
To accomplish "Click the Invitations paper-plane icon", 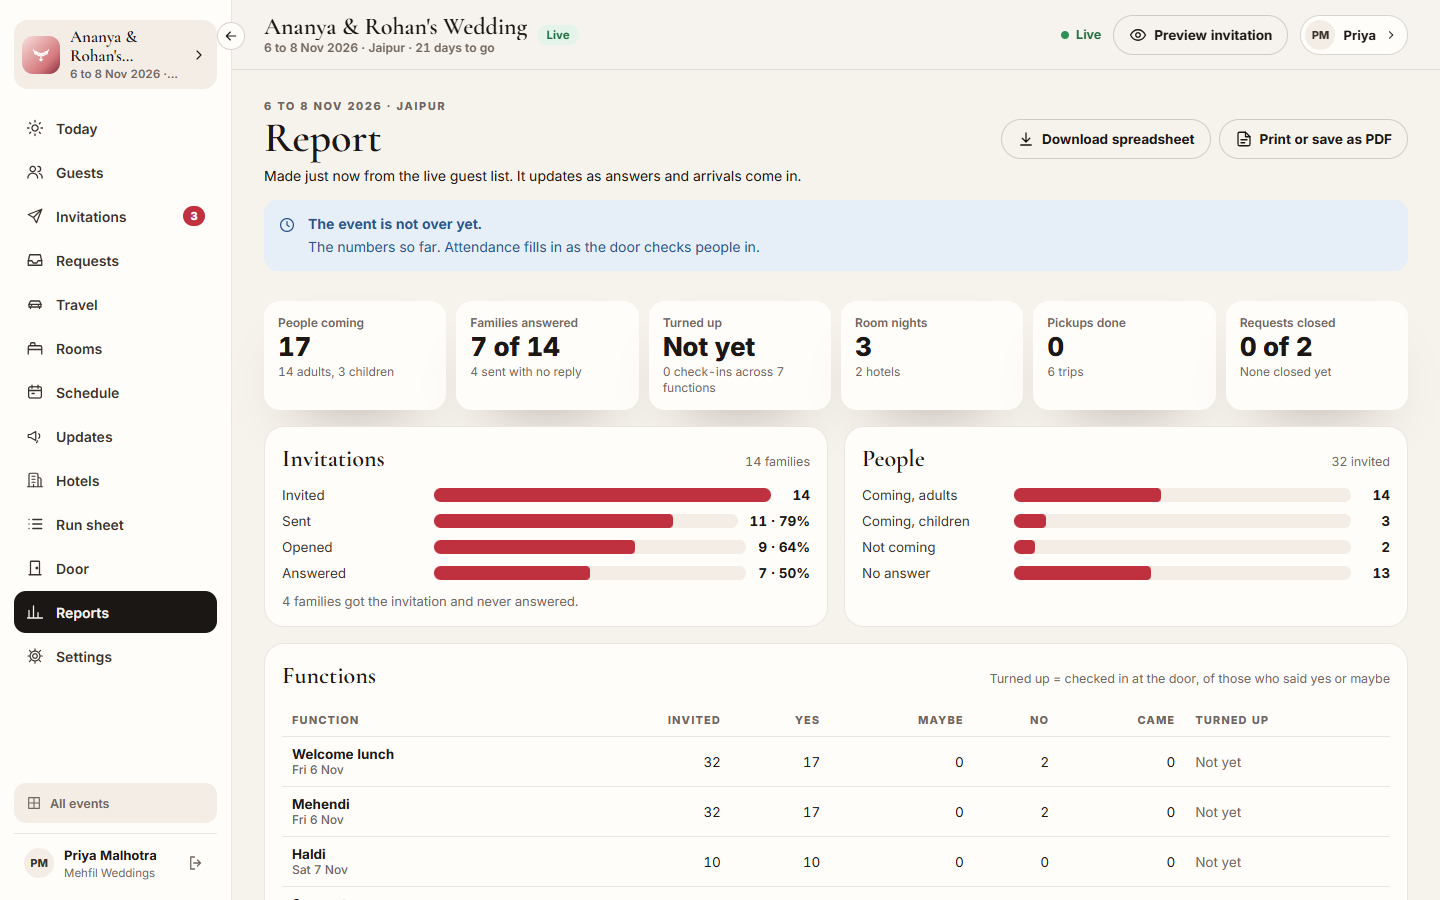I will [35, 216].
